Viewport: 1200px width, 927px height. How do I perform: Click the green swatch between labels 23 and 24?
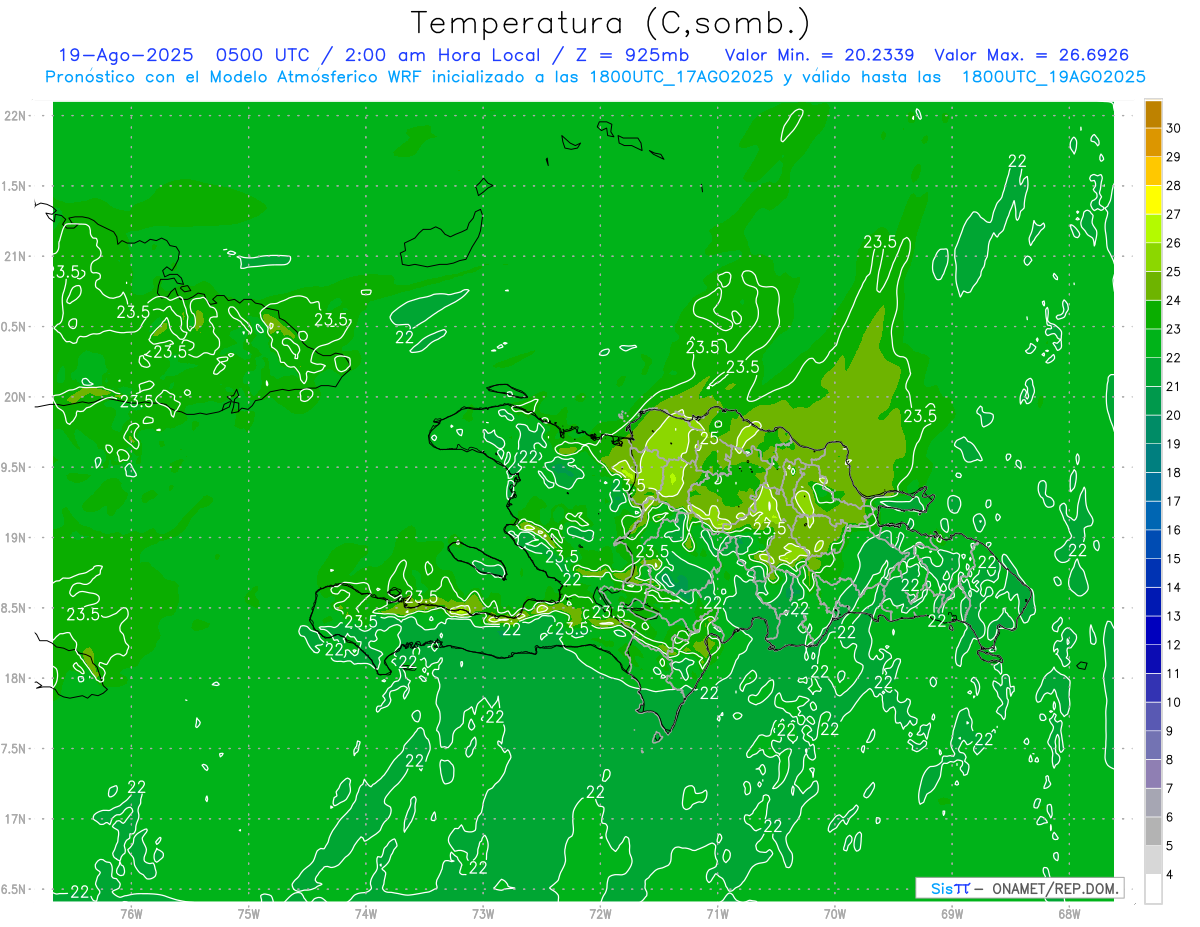coord(1153,315)
